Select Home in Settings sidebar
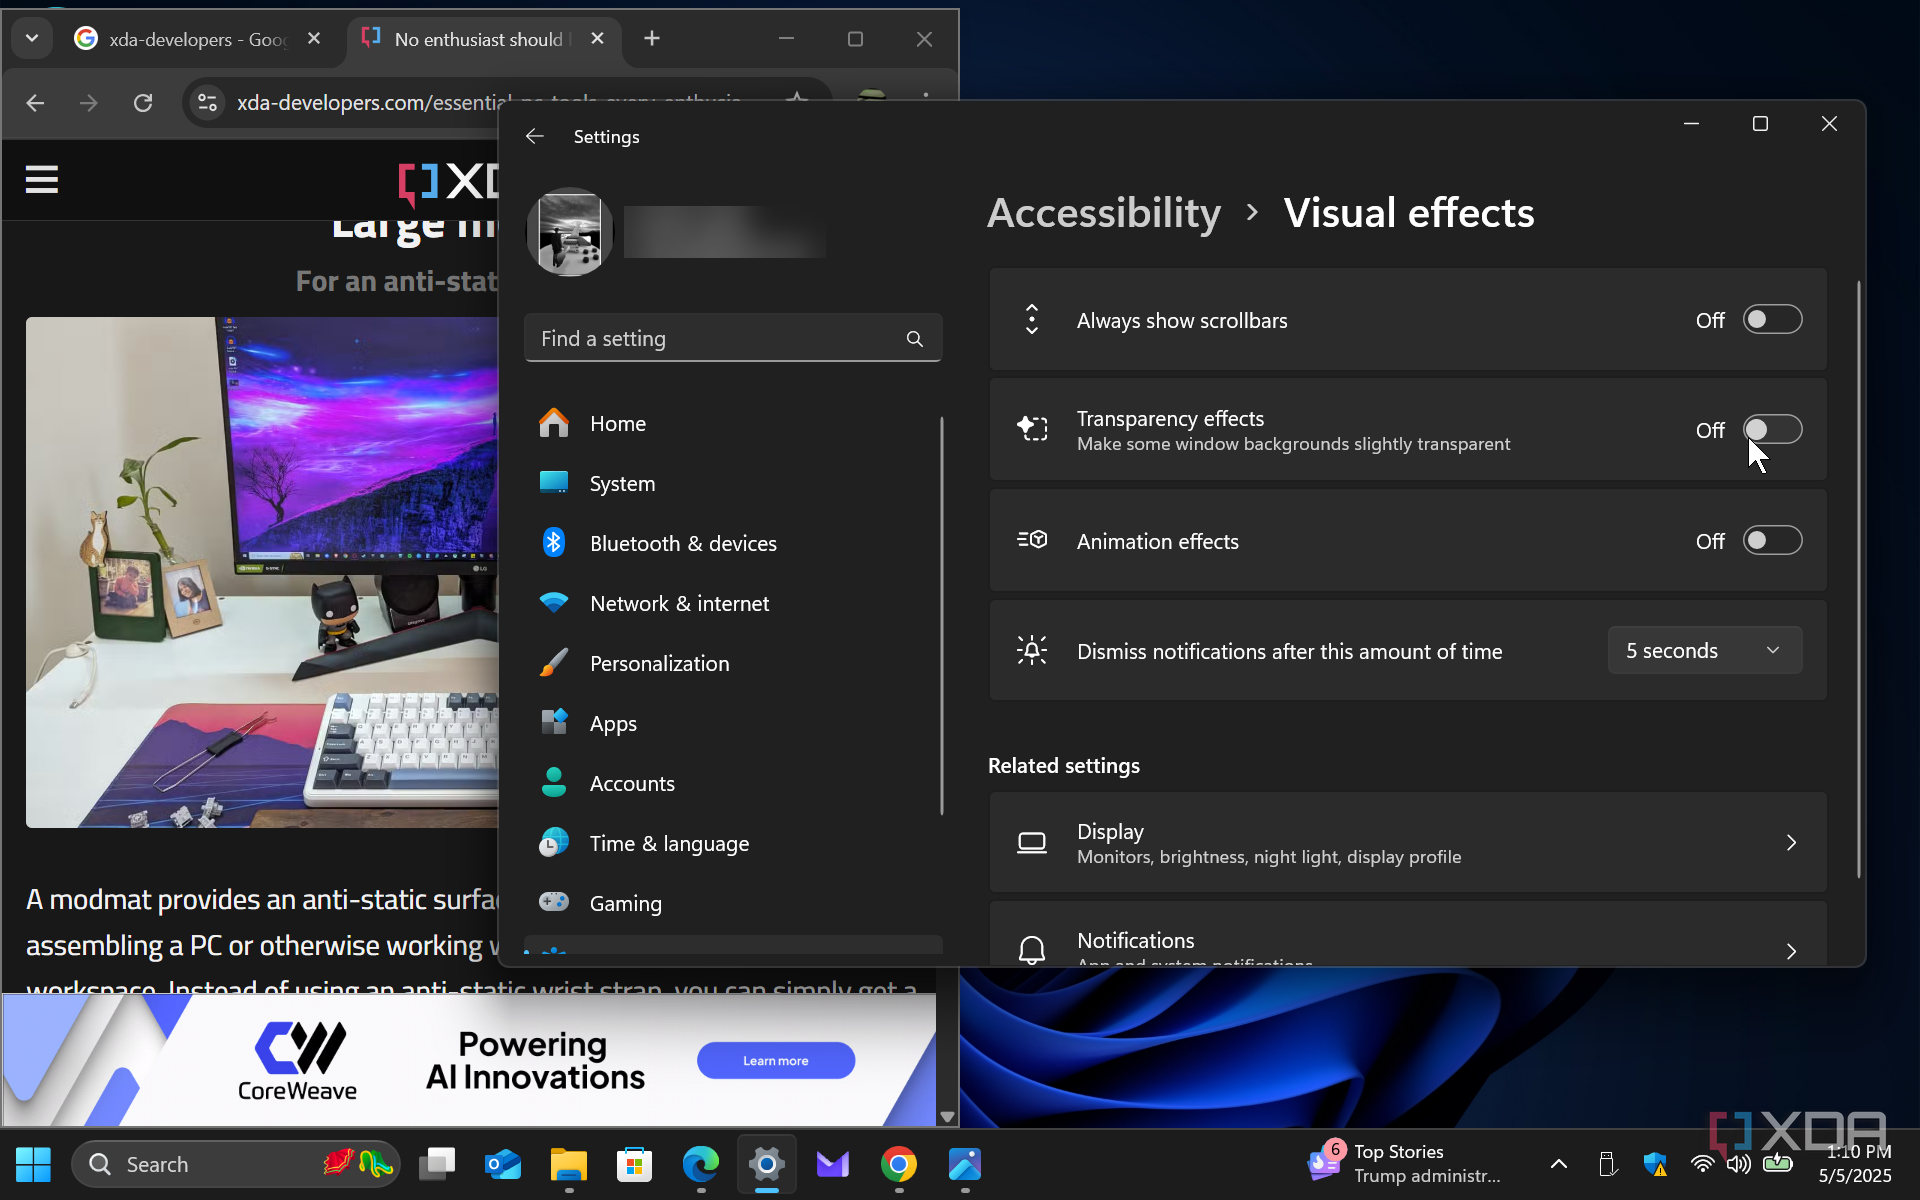 click(733, 424)
